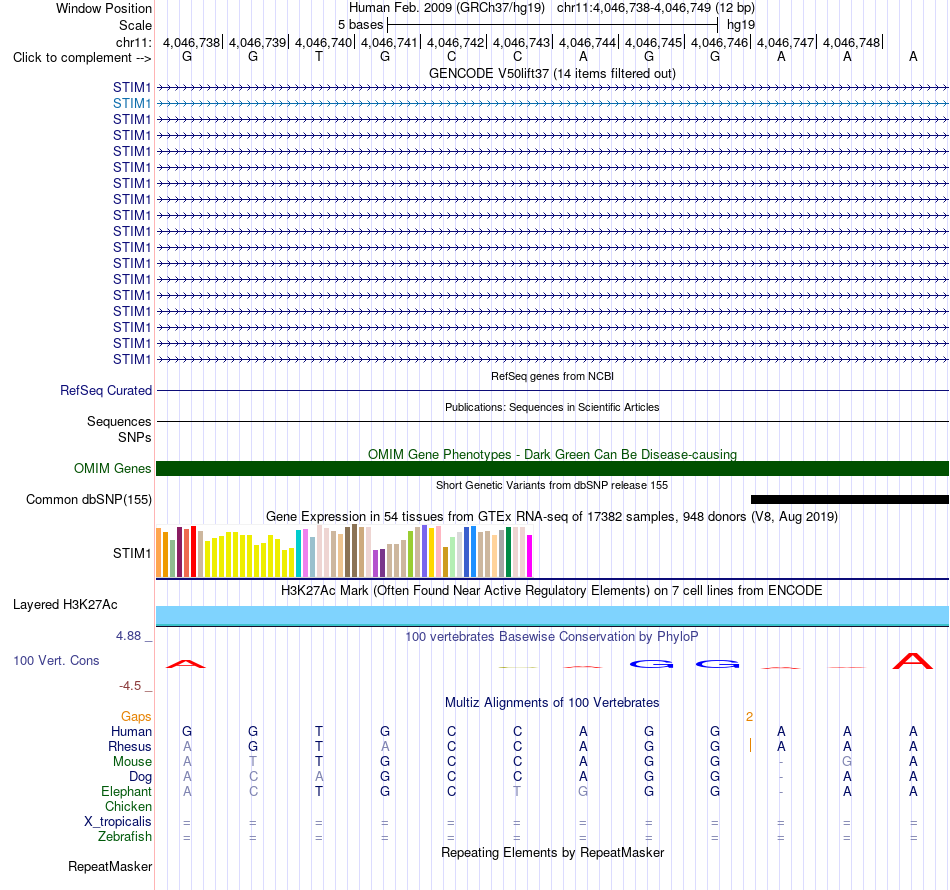The height and width of the screenshot is (890, 950).
Task: Select 'Repeating Elements by RepeatMasker' title
Action: tap(552, 853)
